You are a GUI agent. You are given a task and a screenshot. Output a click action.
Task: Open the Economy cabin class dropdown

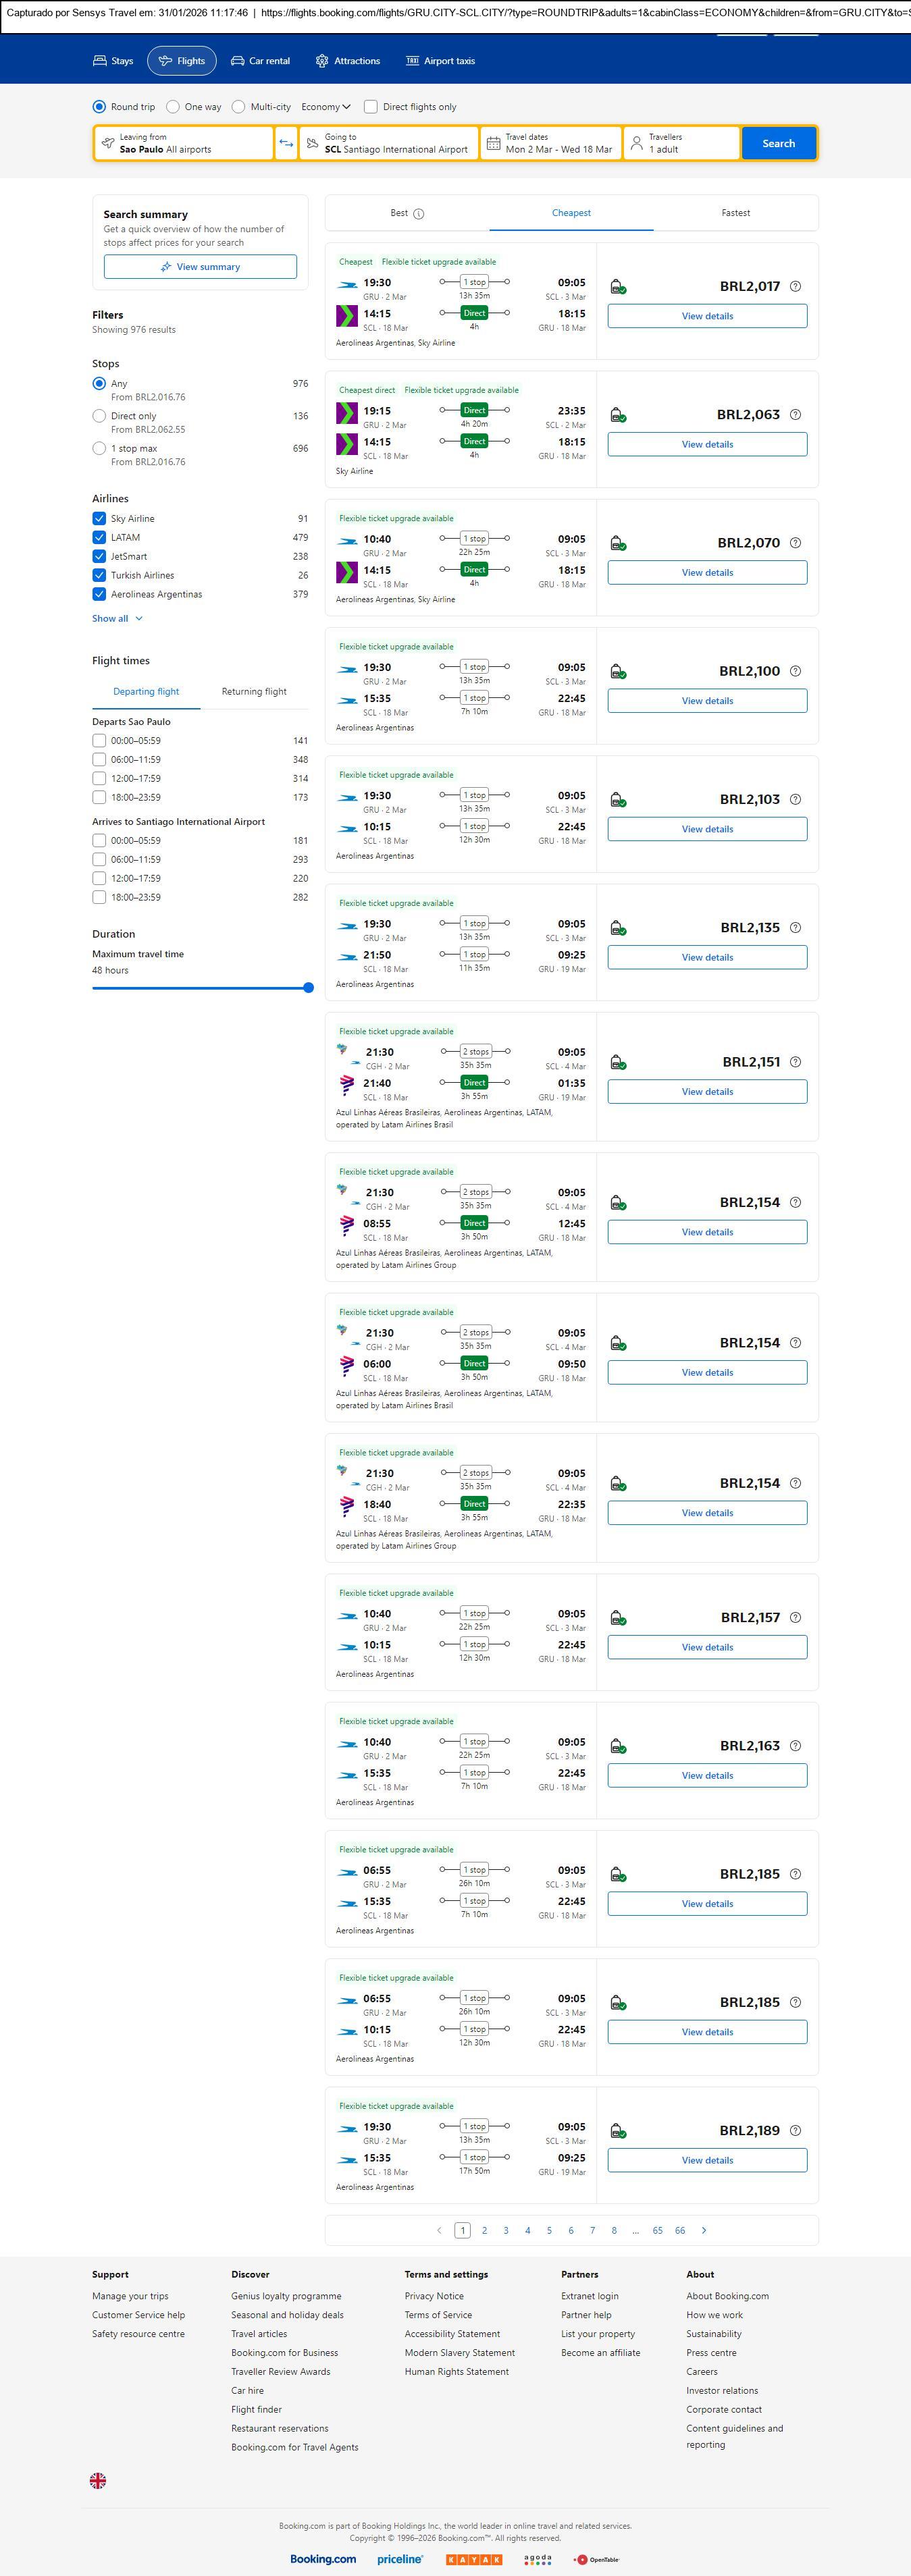tap(326, 107)
